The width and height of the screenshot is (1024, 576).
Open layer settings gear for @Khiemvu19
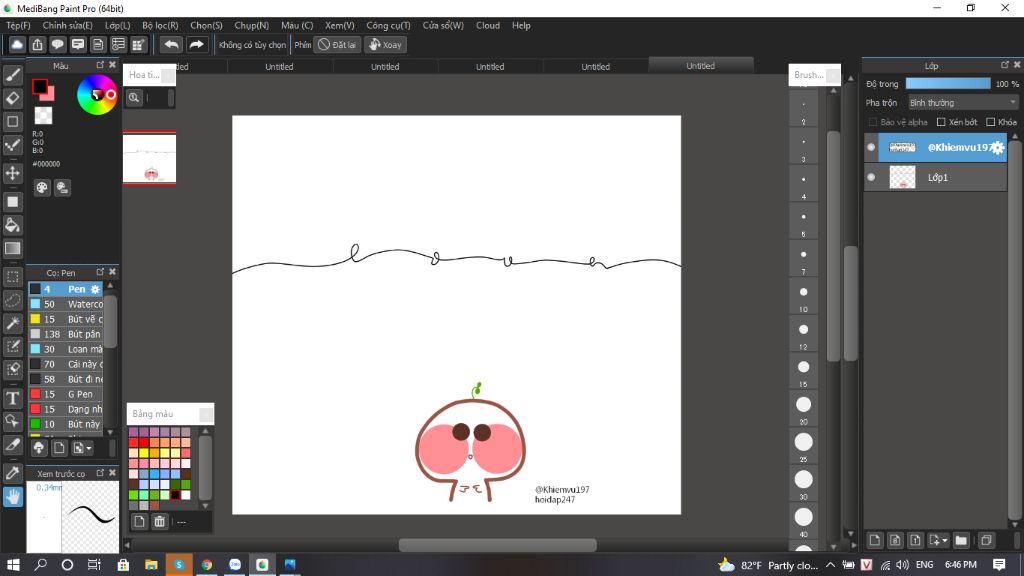pos(997,148)
